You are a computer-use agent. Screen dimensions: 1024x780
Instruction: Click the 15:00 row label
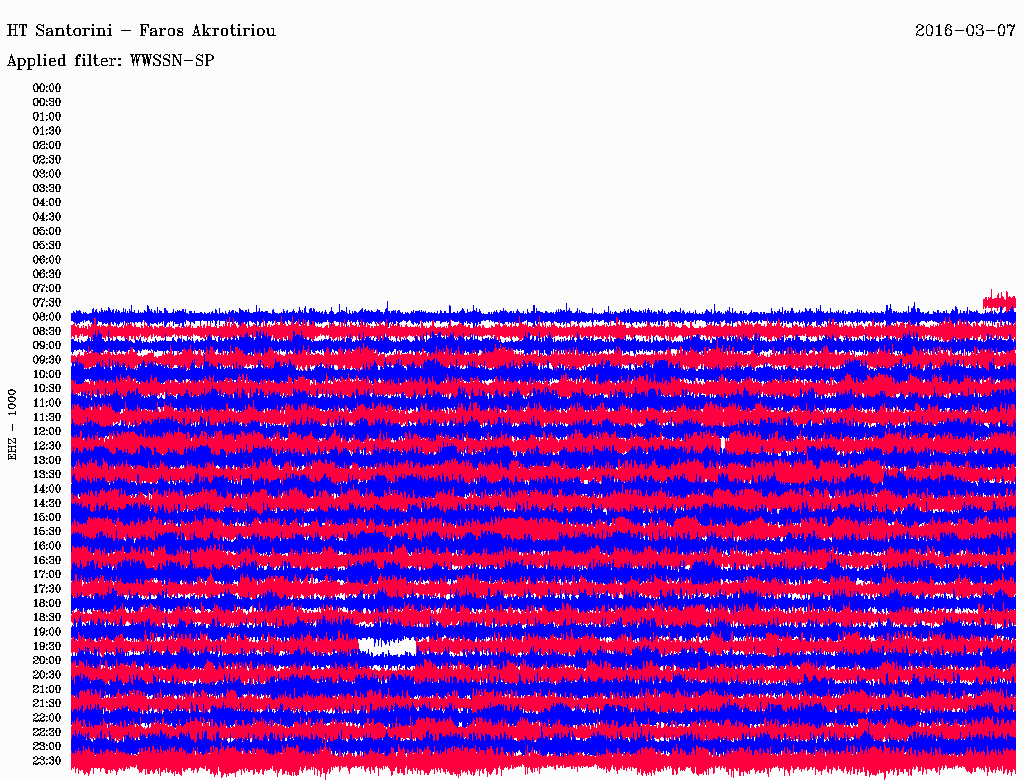tap(47, 517)
